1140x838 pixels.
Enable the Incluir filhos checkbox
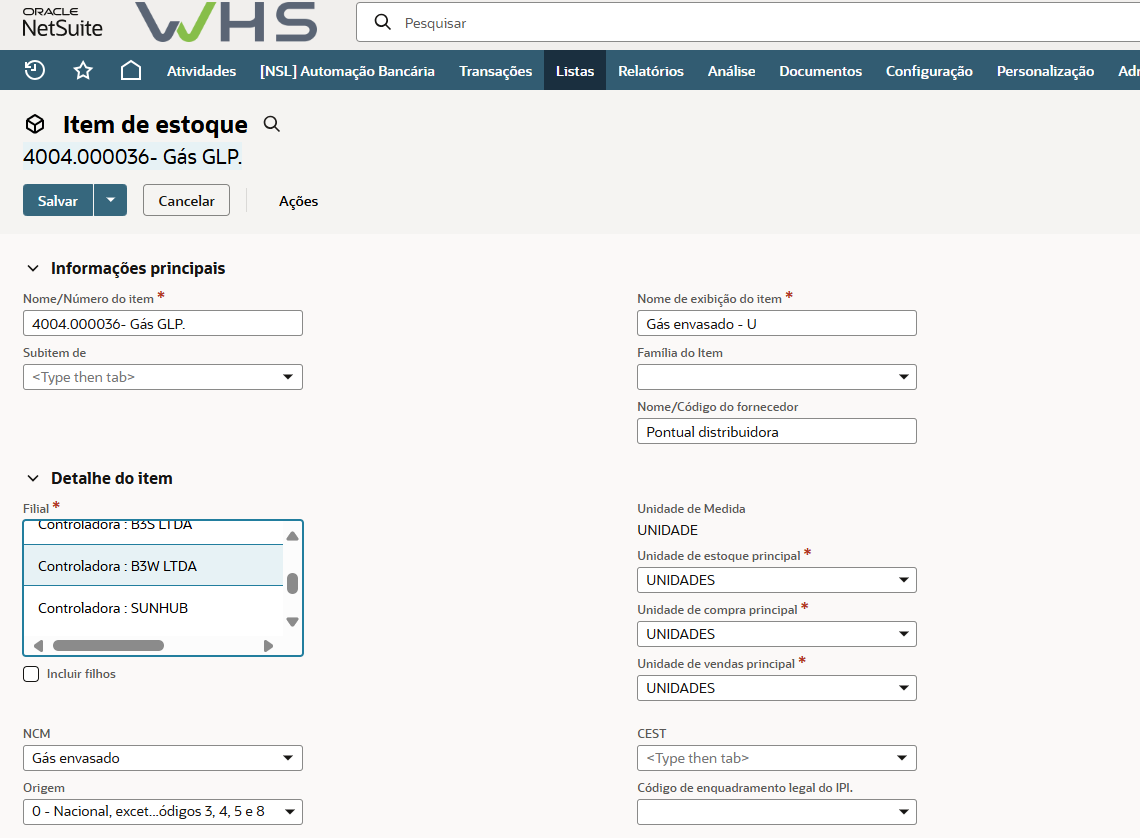coord(31,674)
